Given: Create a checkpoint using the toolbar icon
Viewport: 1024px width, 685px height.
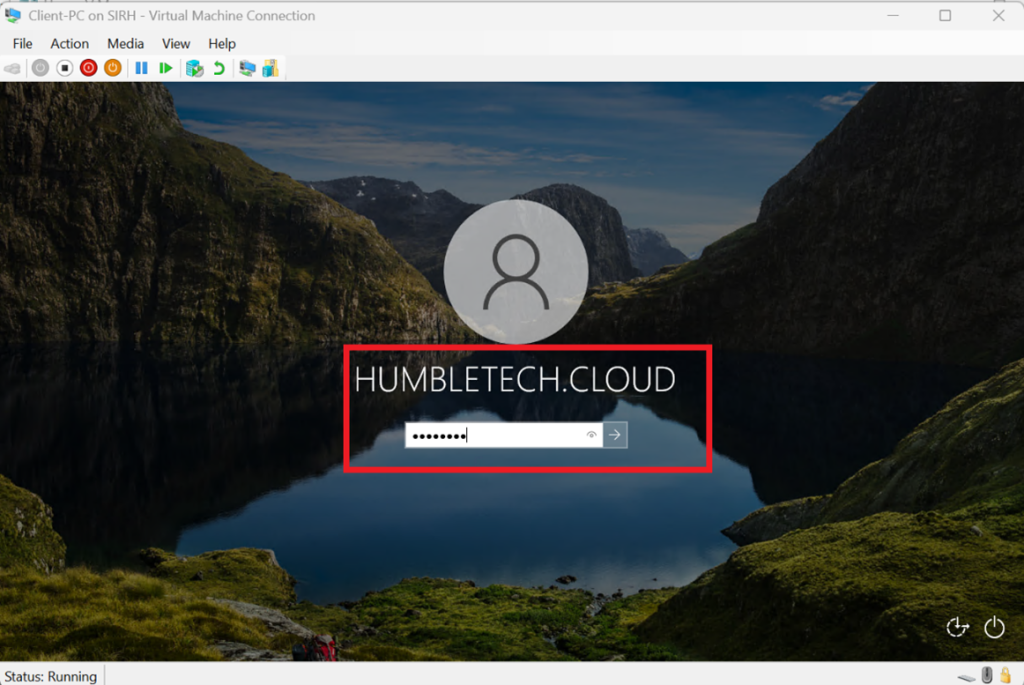Looking at the screenshot, I should click(194, 68).
